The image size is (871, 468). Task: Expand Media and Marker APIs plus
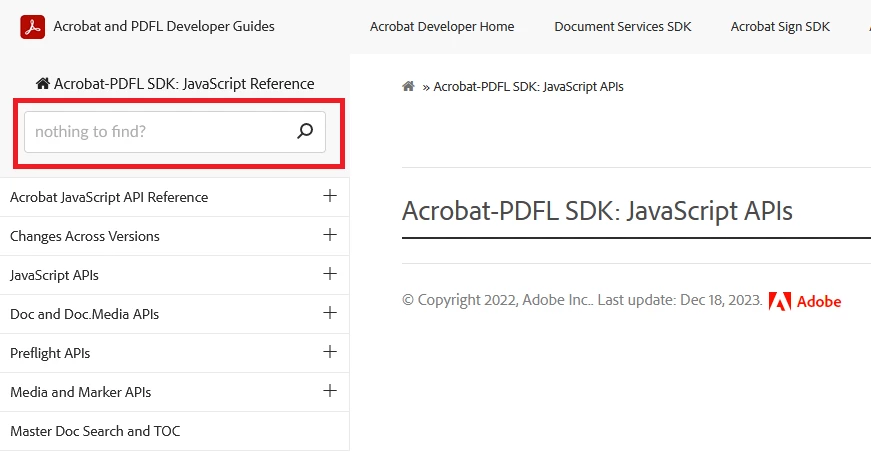[330, 390]
